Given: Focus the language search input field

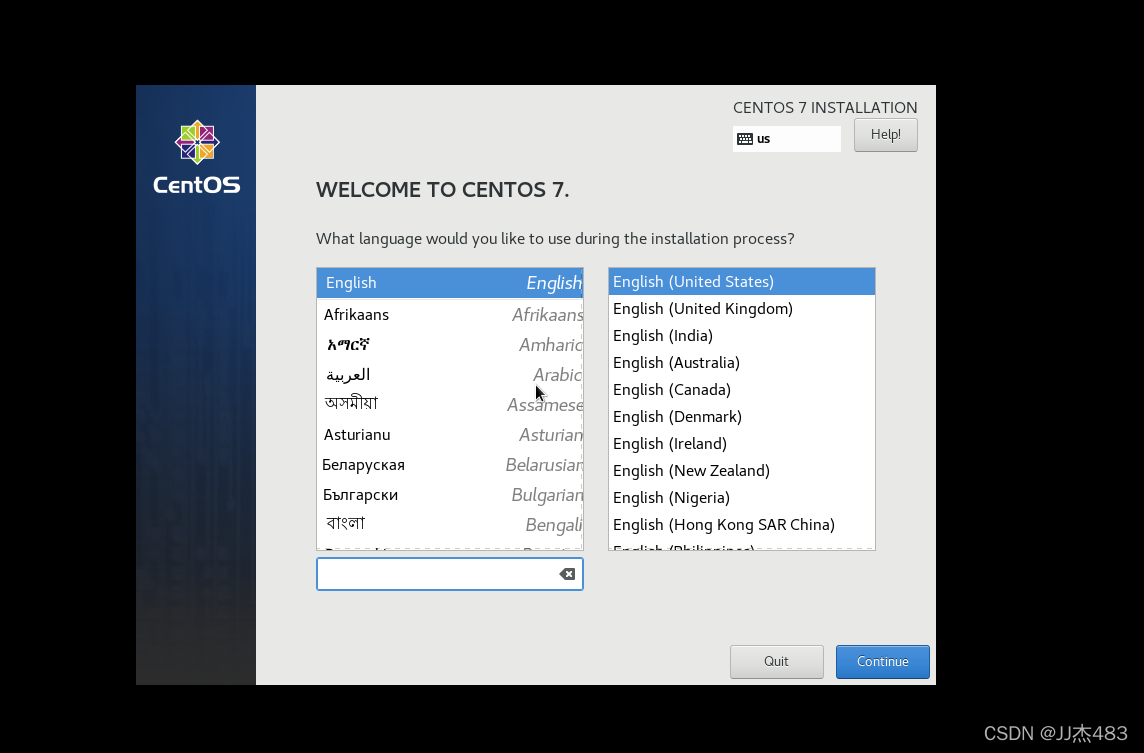Looking at the screenshot, I should point(449,574).
